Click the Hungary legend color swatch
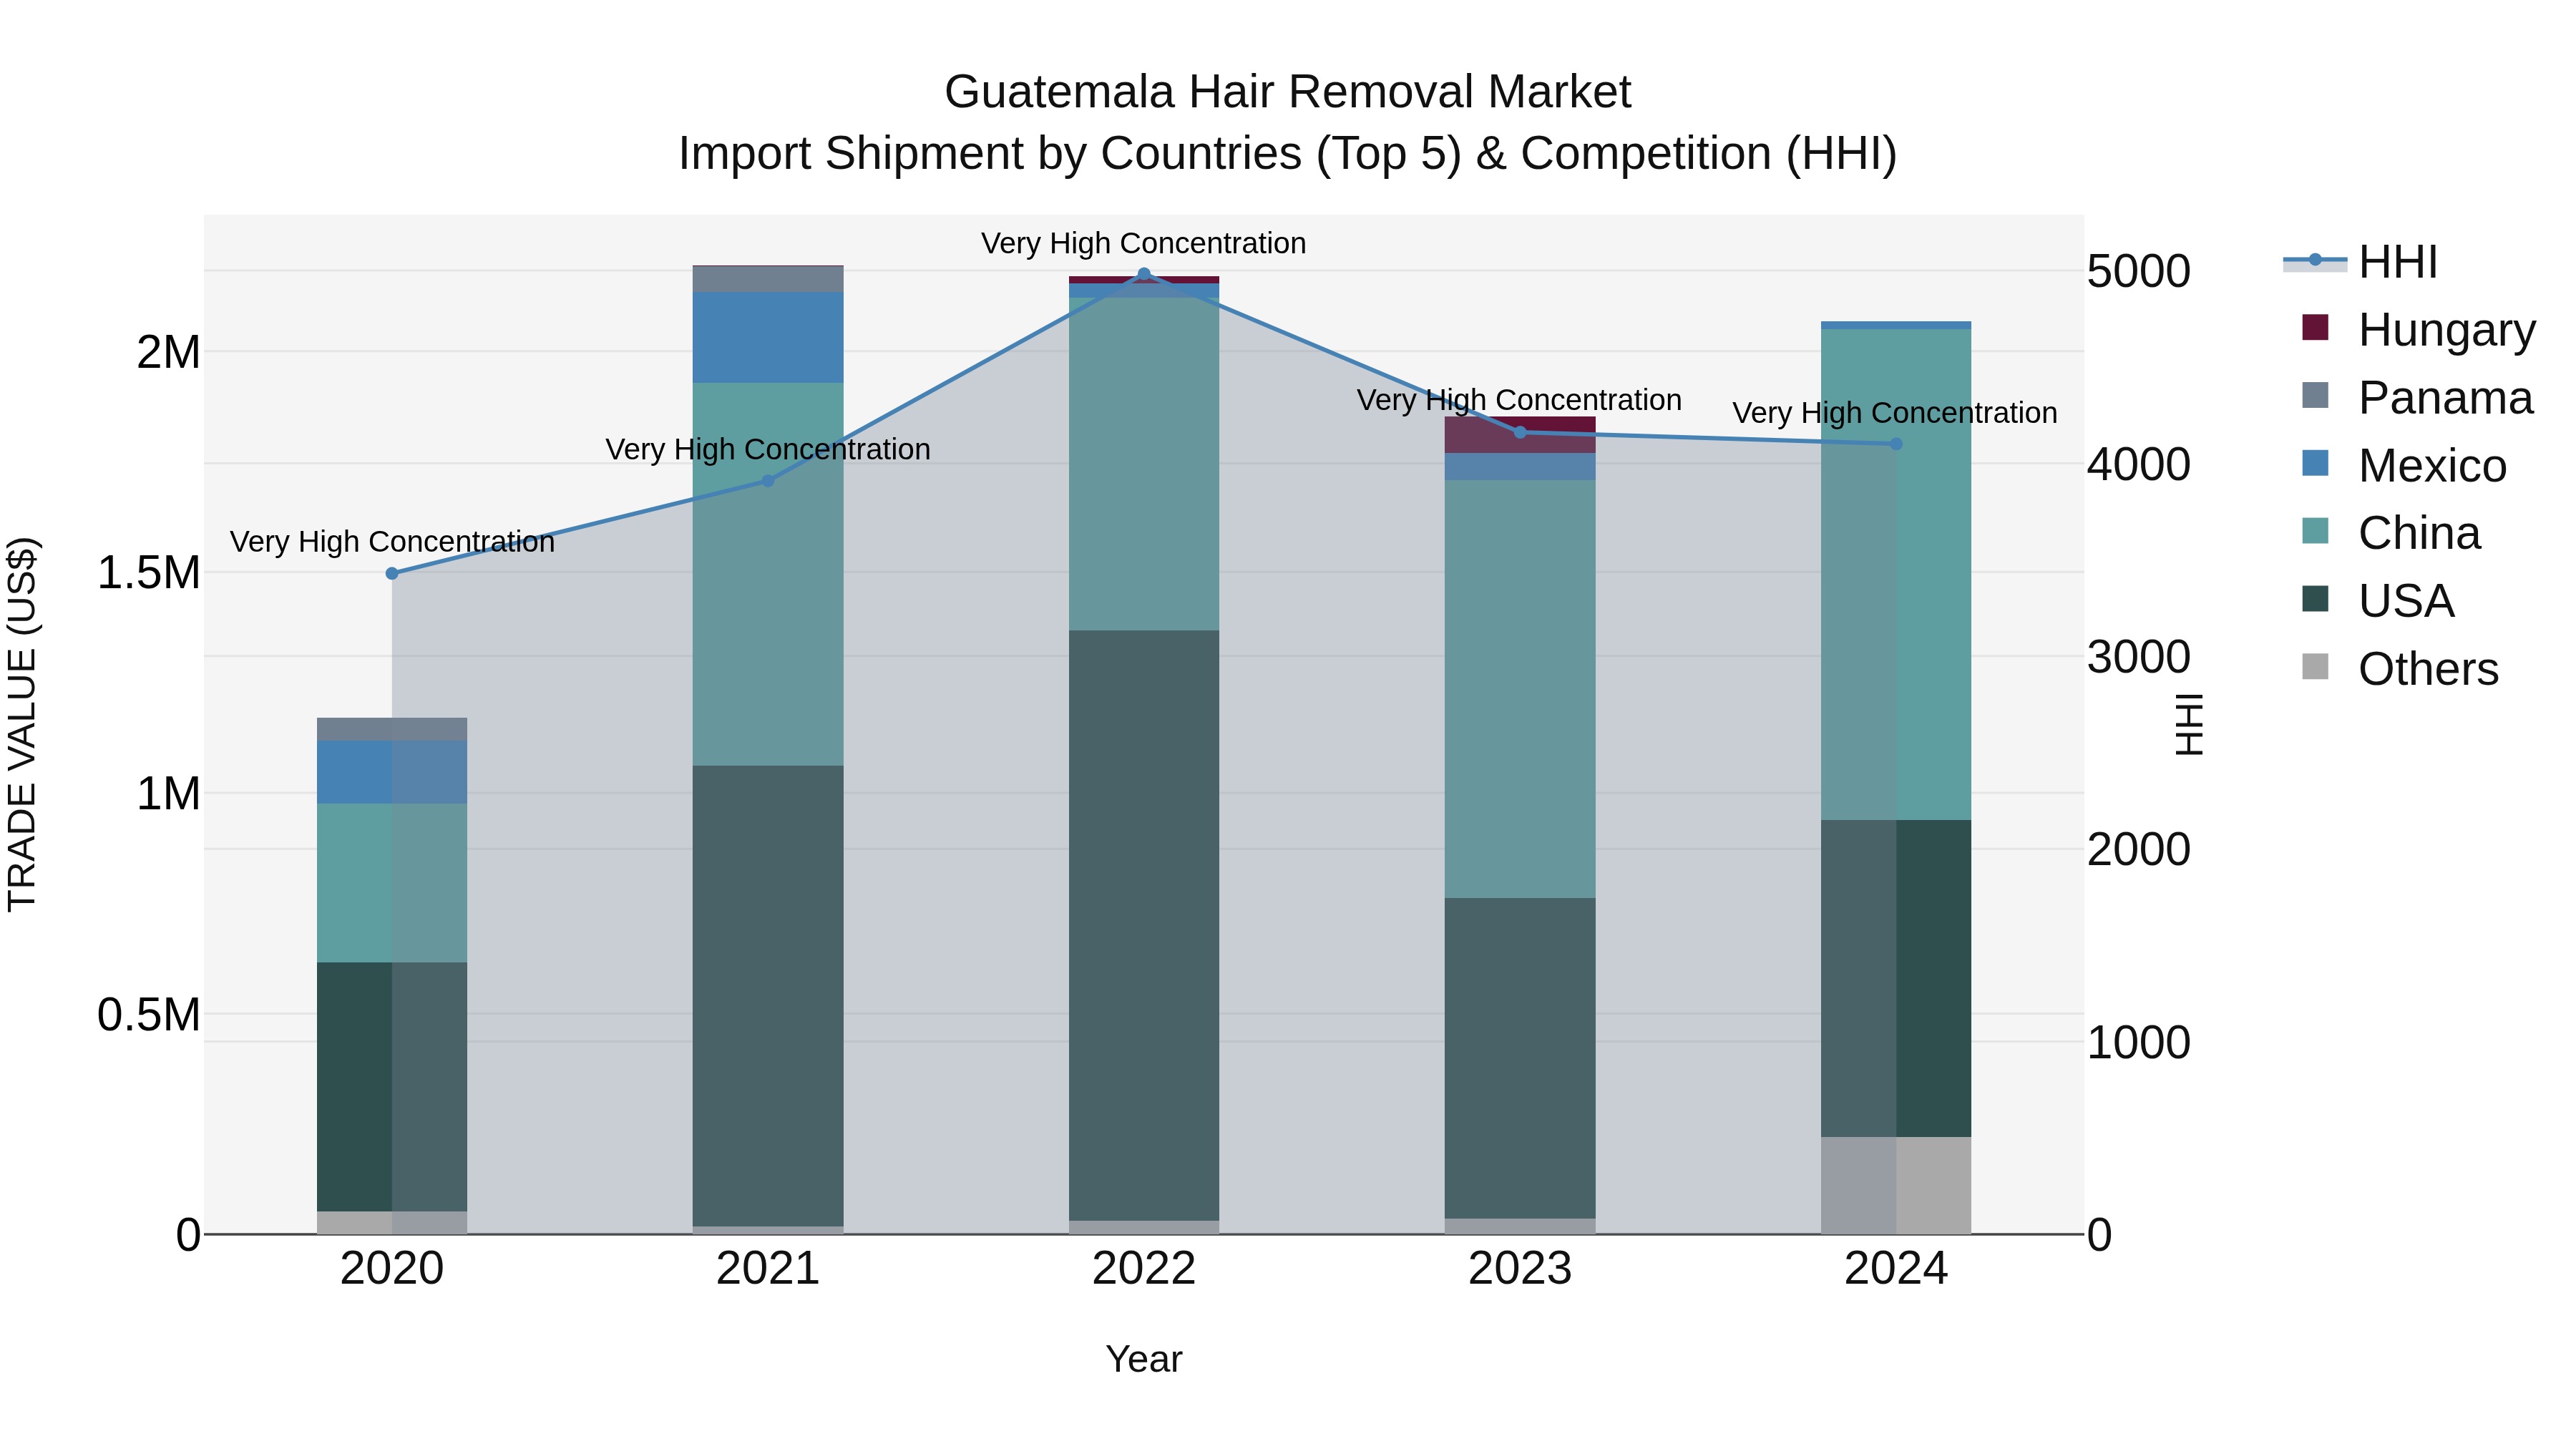This screenshot has height=1449, width=2576. (2315, 327)
